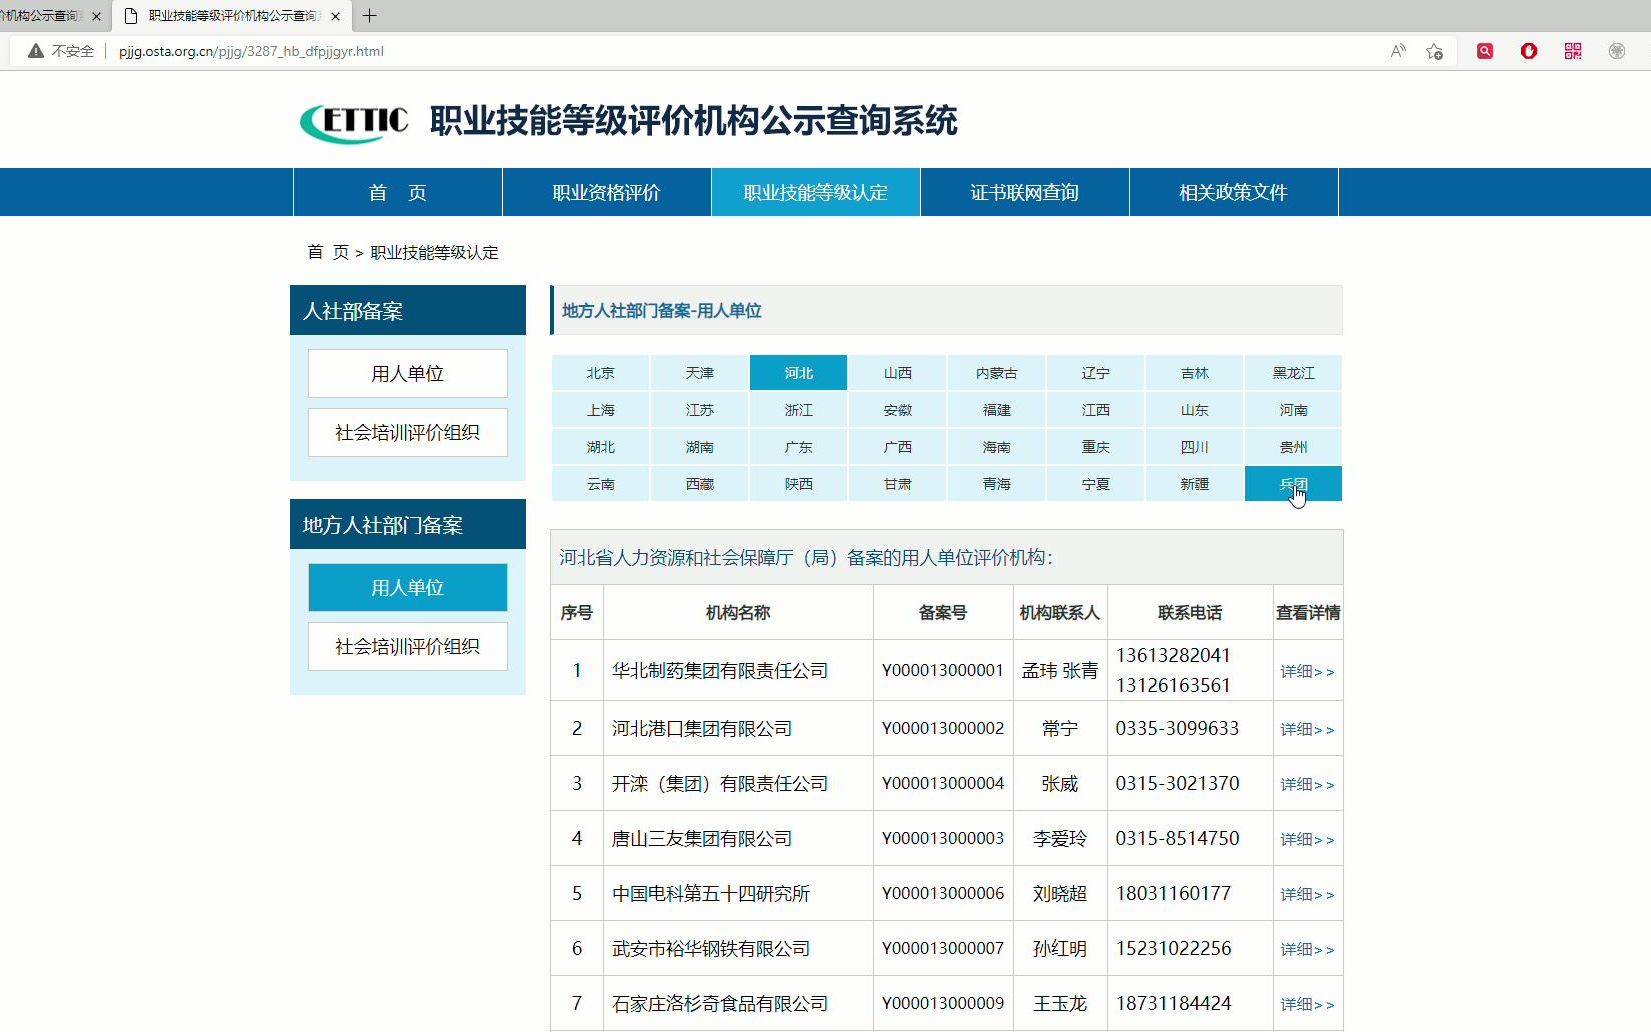Select the 山东 province tab

tap(1195, 410)
